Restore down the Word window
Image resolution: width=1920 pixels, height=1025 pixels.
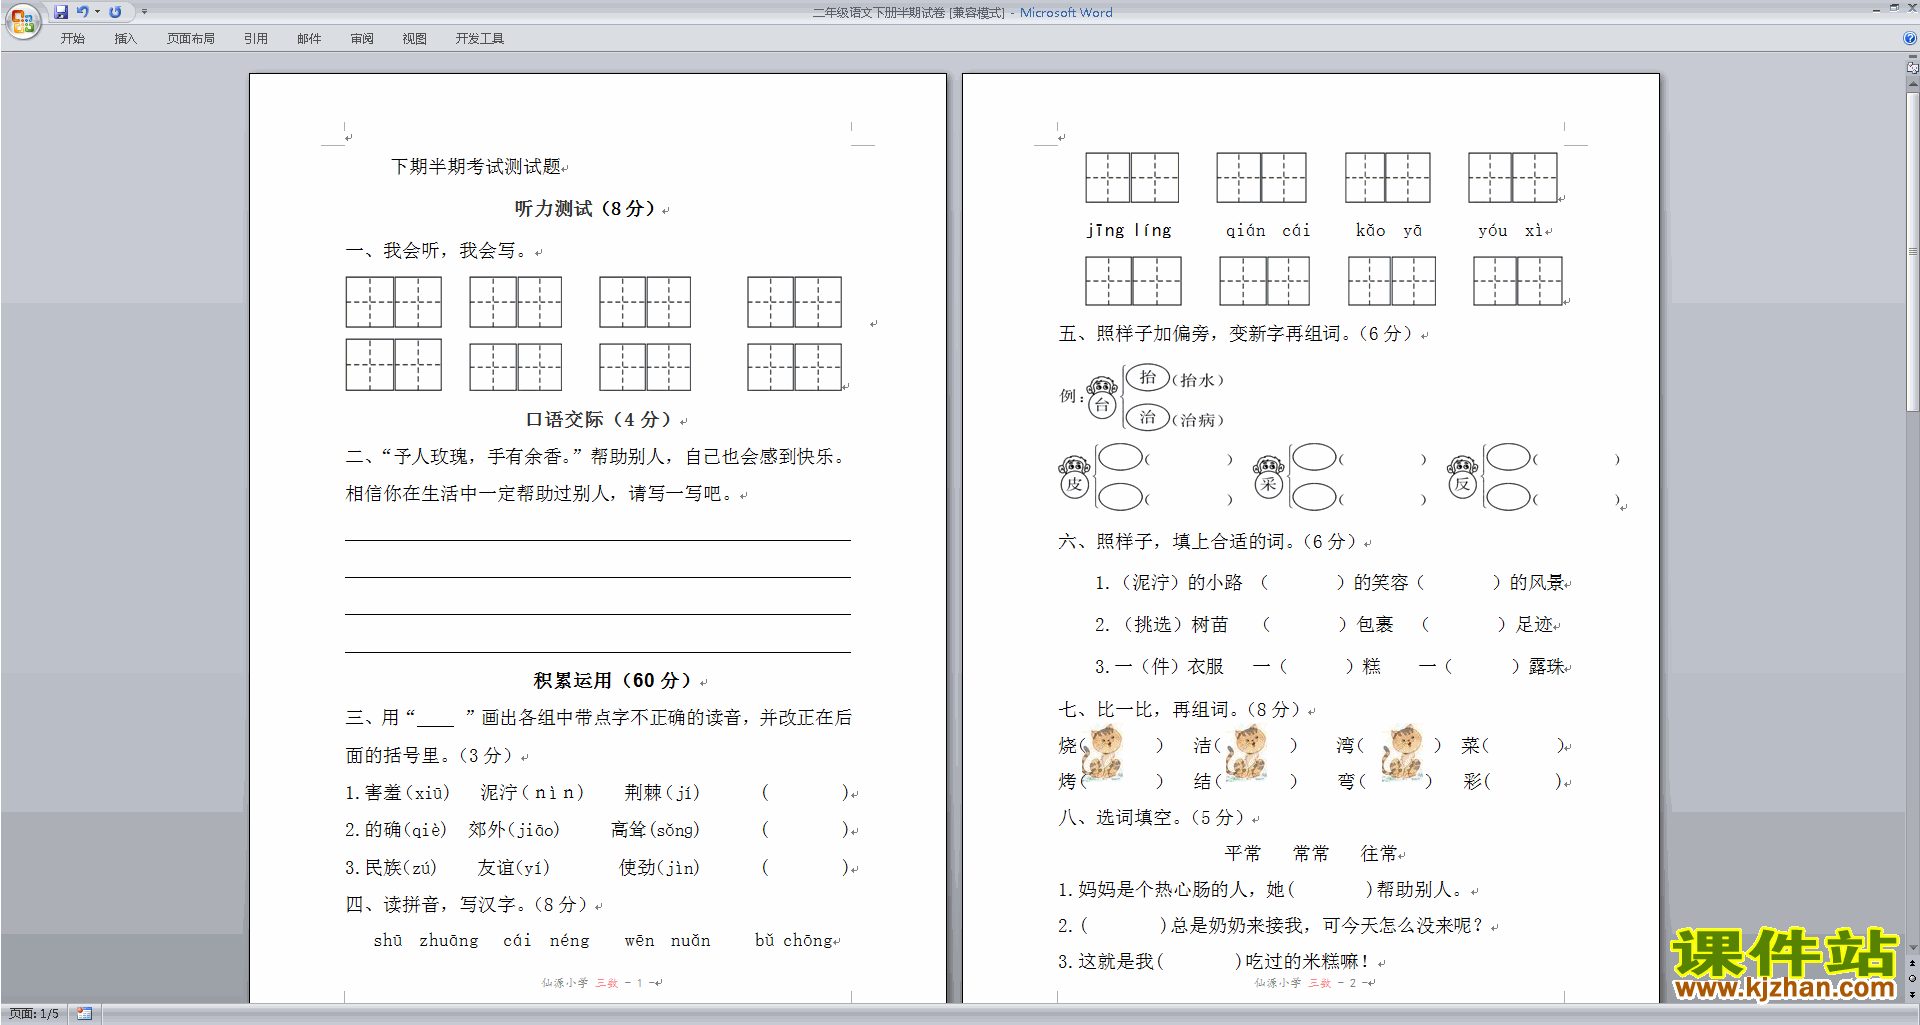1894,8
